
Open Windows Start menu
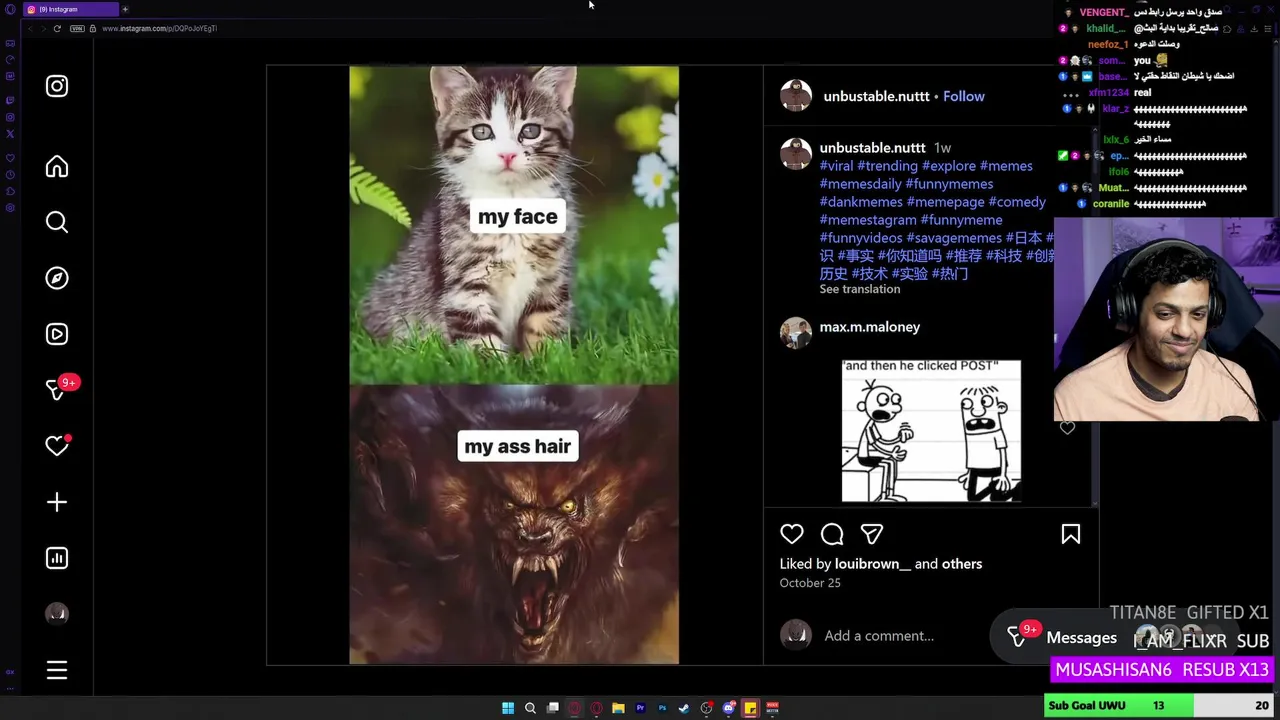(x=508, y=708)
